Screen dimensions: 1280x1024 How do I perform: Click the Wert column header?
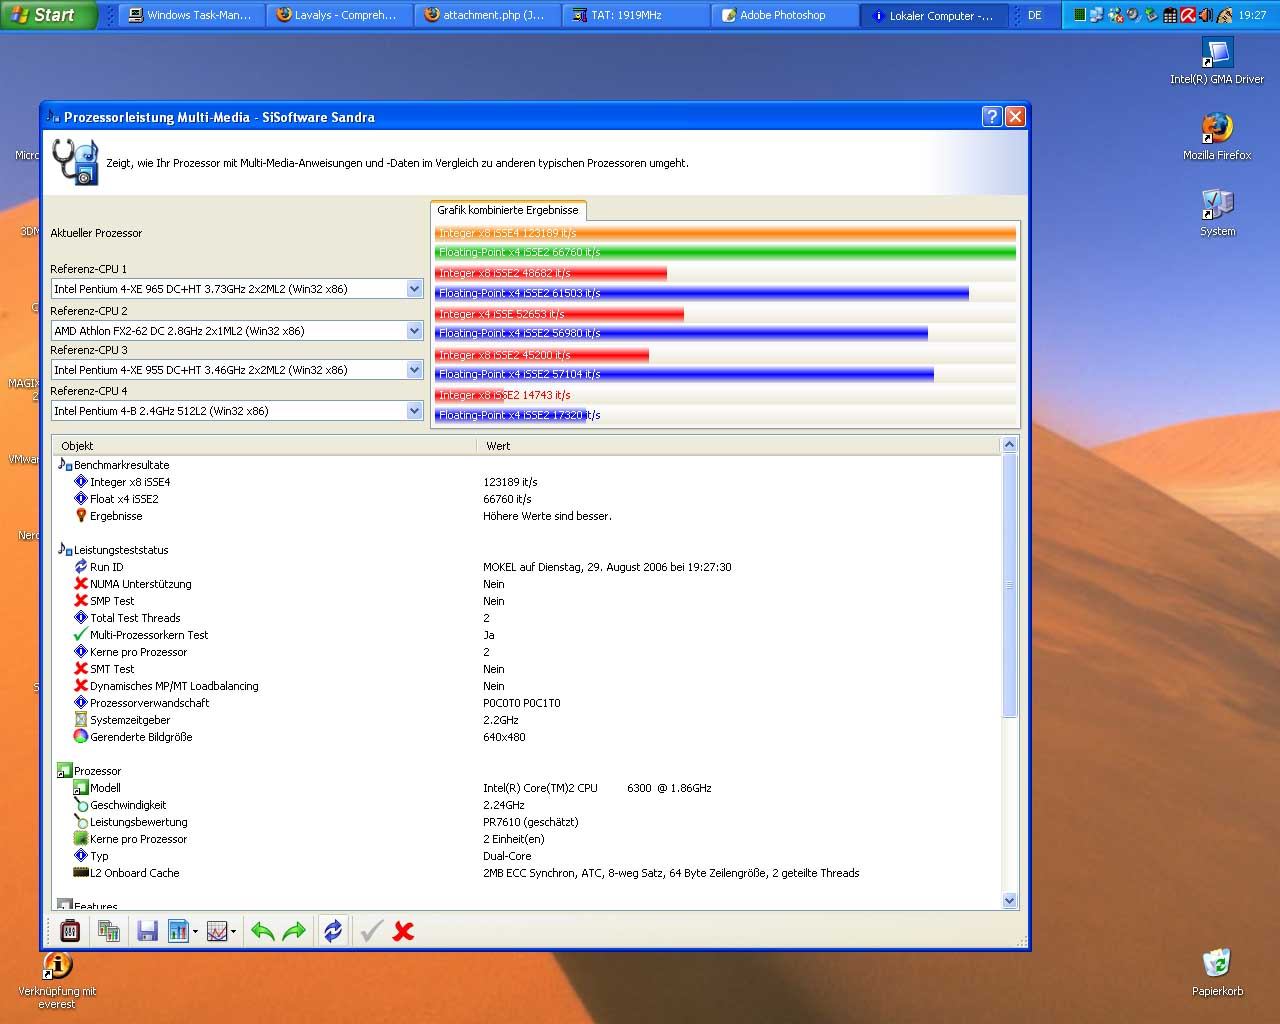738,446
